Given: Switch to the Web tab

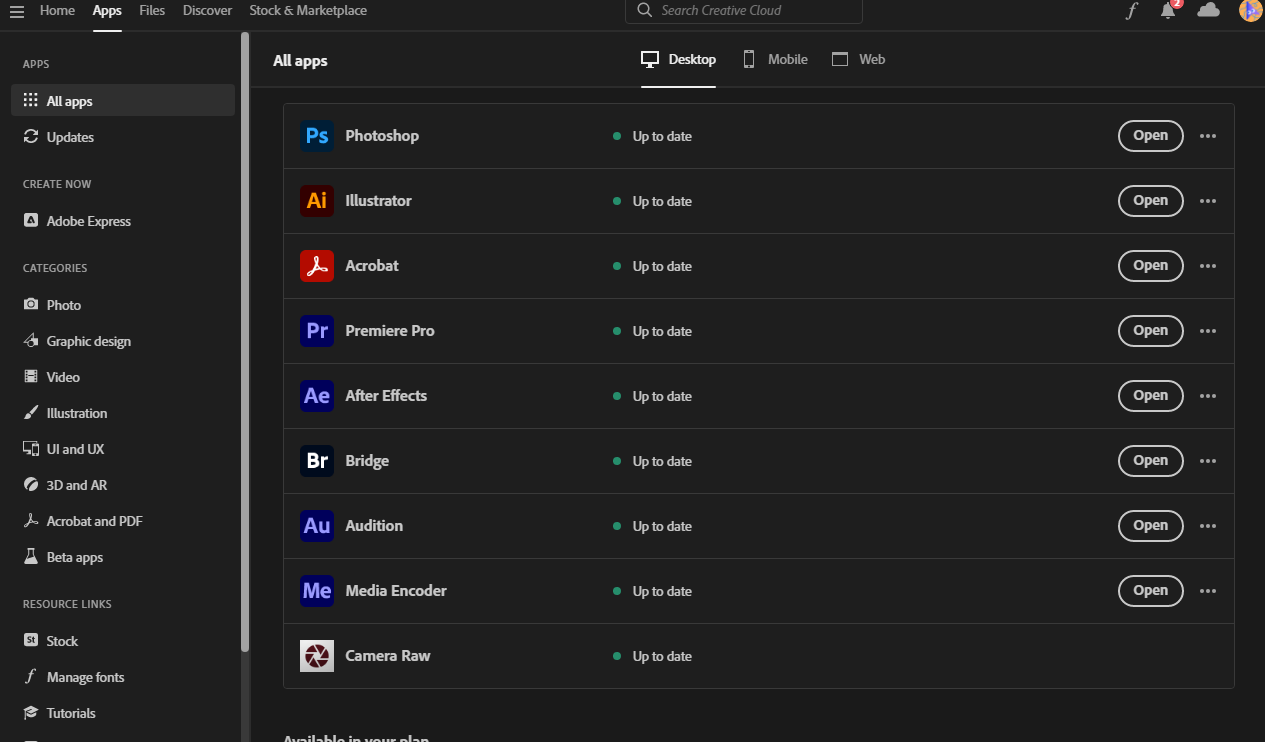Looking at the screenshot, I should tap(859, 60).
